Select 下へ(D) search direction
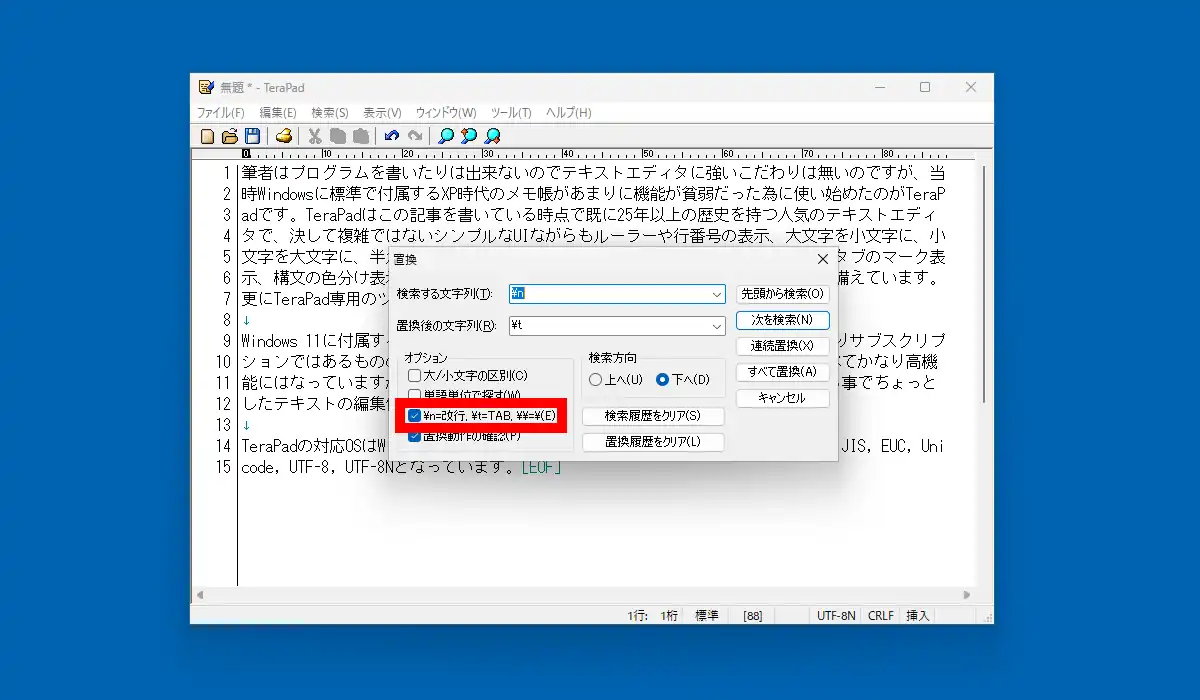The image size is (1200, 700). (x=662, y=380)
